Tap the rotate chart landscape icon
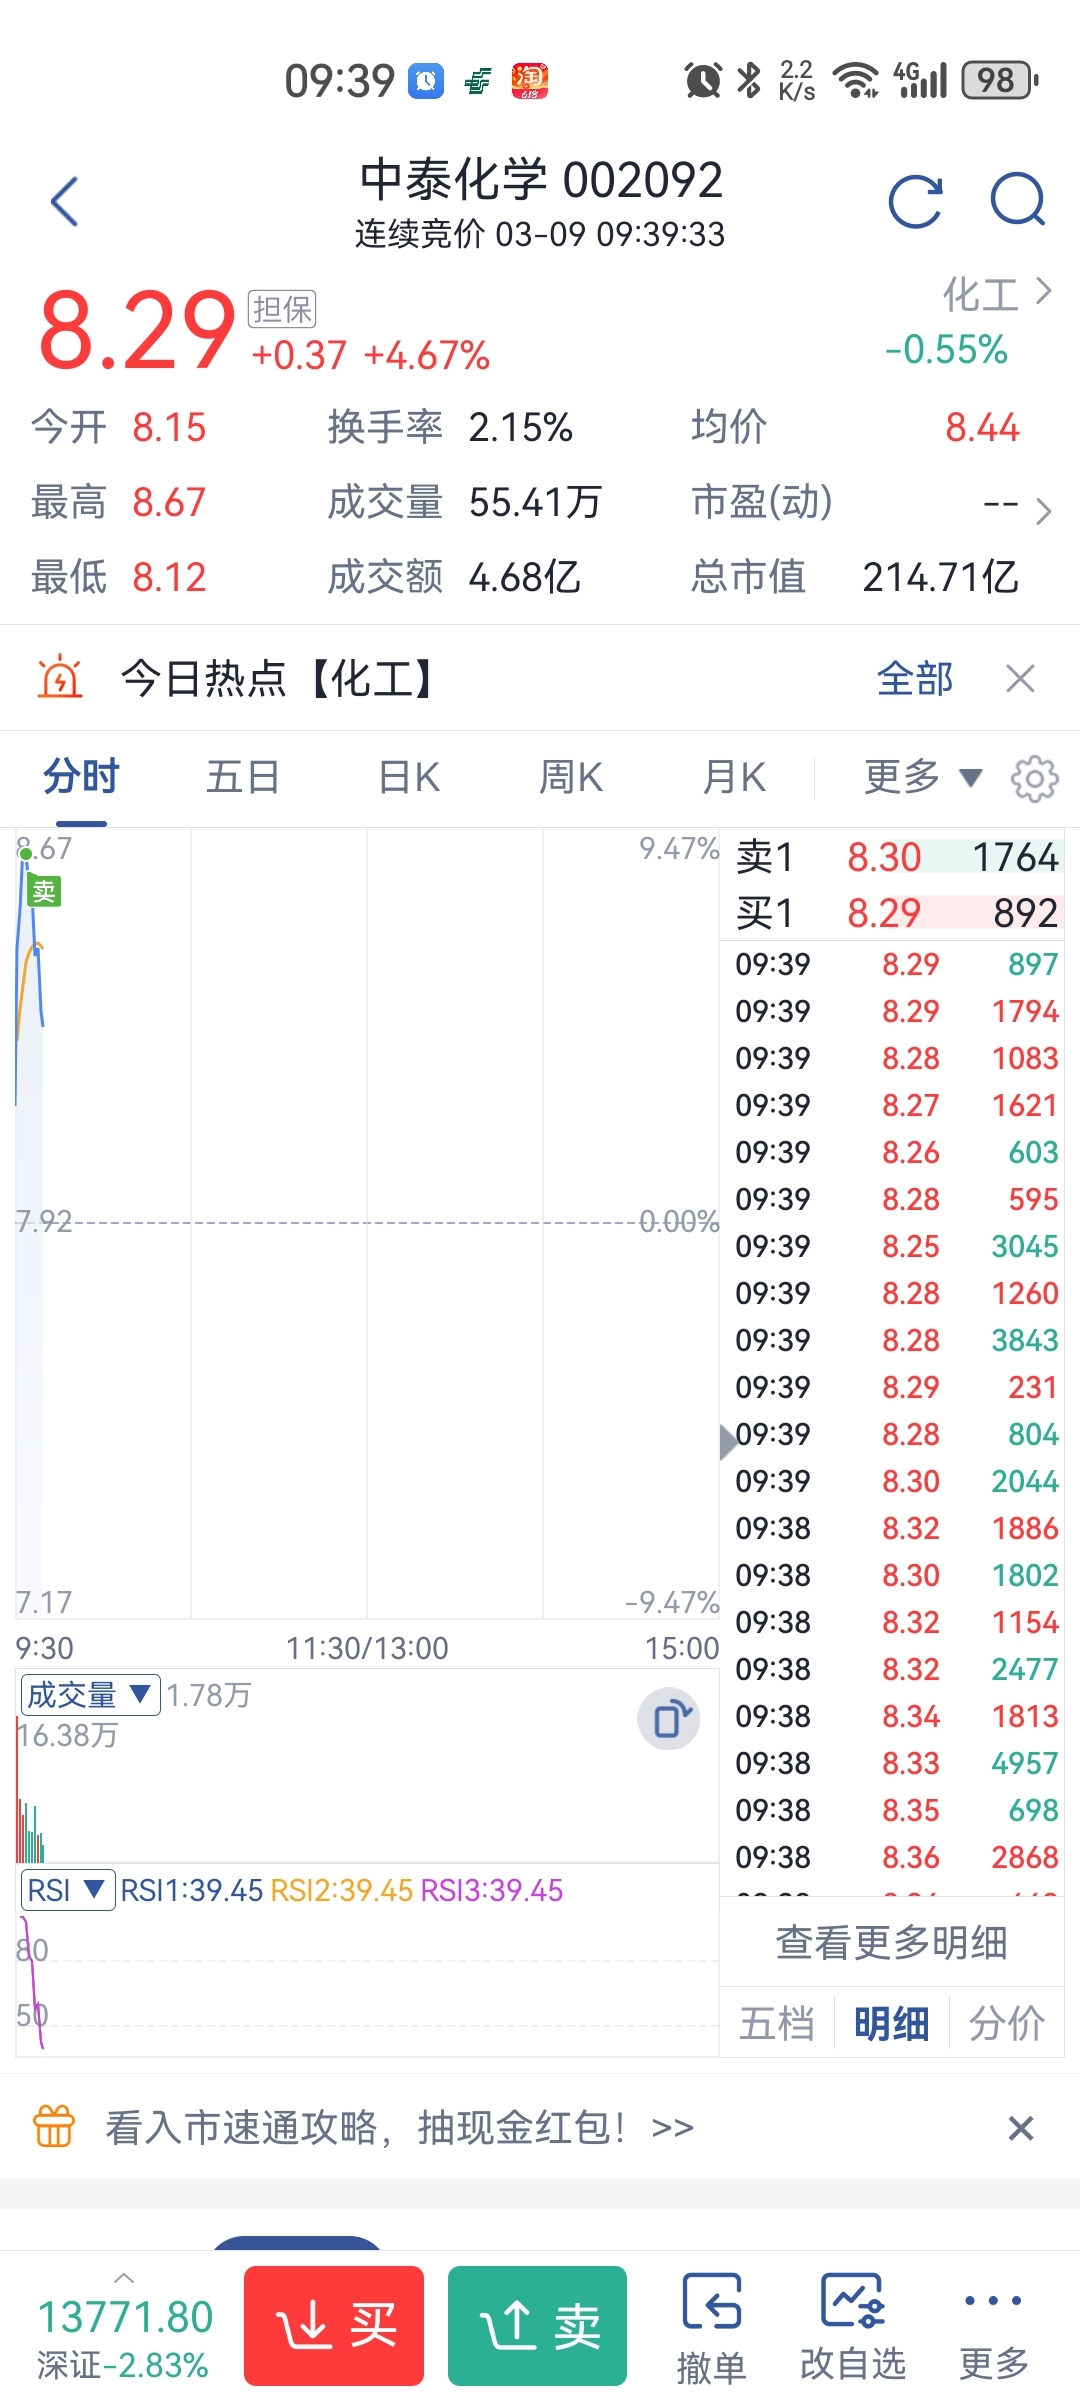 669,1720
